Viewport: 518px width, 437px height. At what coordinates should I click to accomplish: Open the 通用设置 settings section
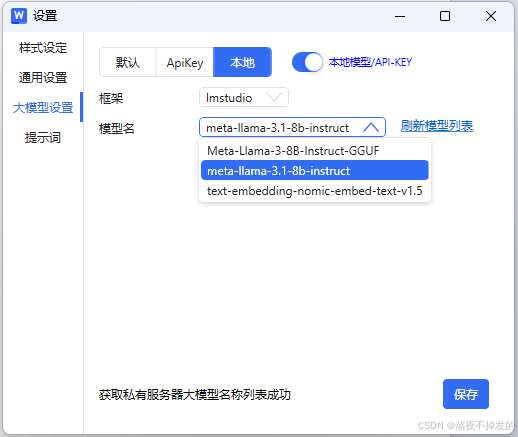tap(43, 78)
